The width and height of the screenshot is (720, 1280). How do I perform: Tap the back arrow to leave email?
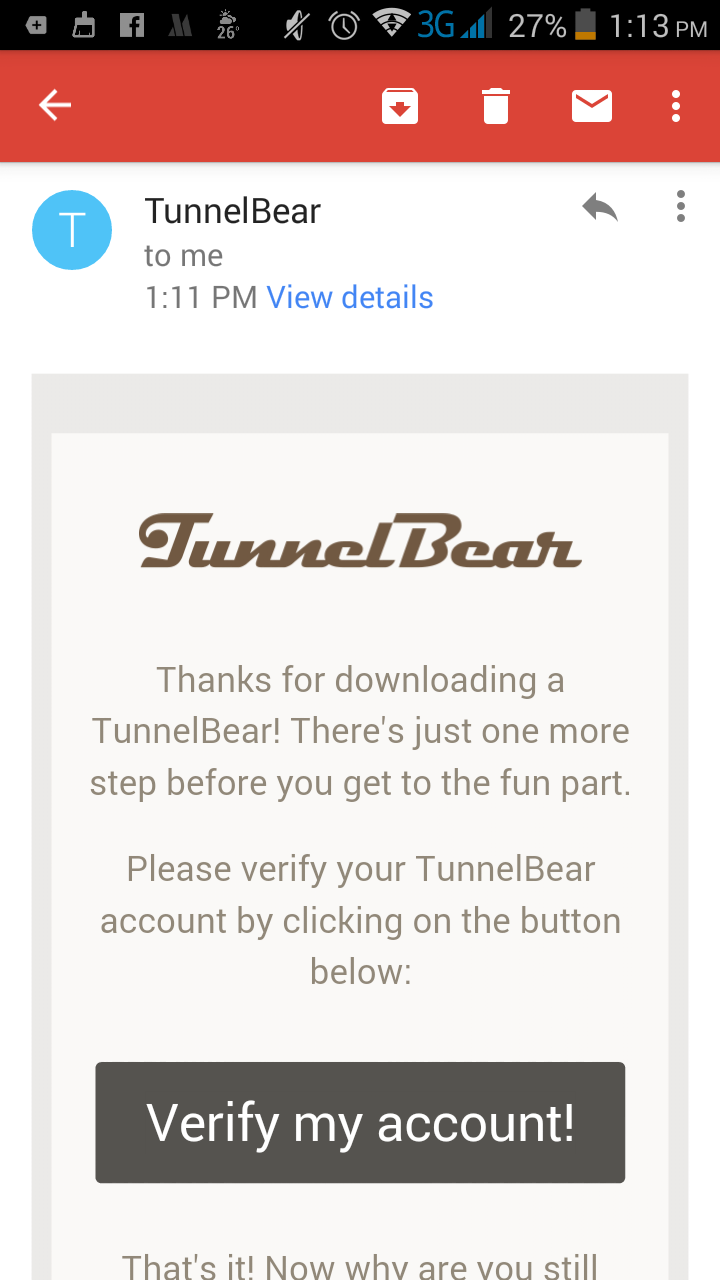tap(55, 105)
